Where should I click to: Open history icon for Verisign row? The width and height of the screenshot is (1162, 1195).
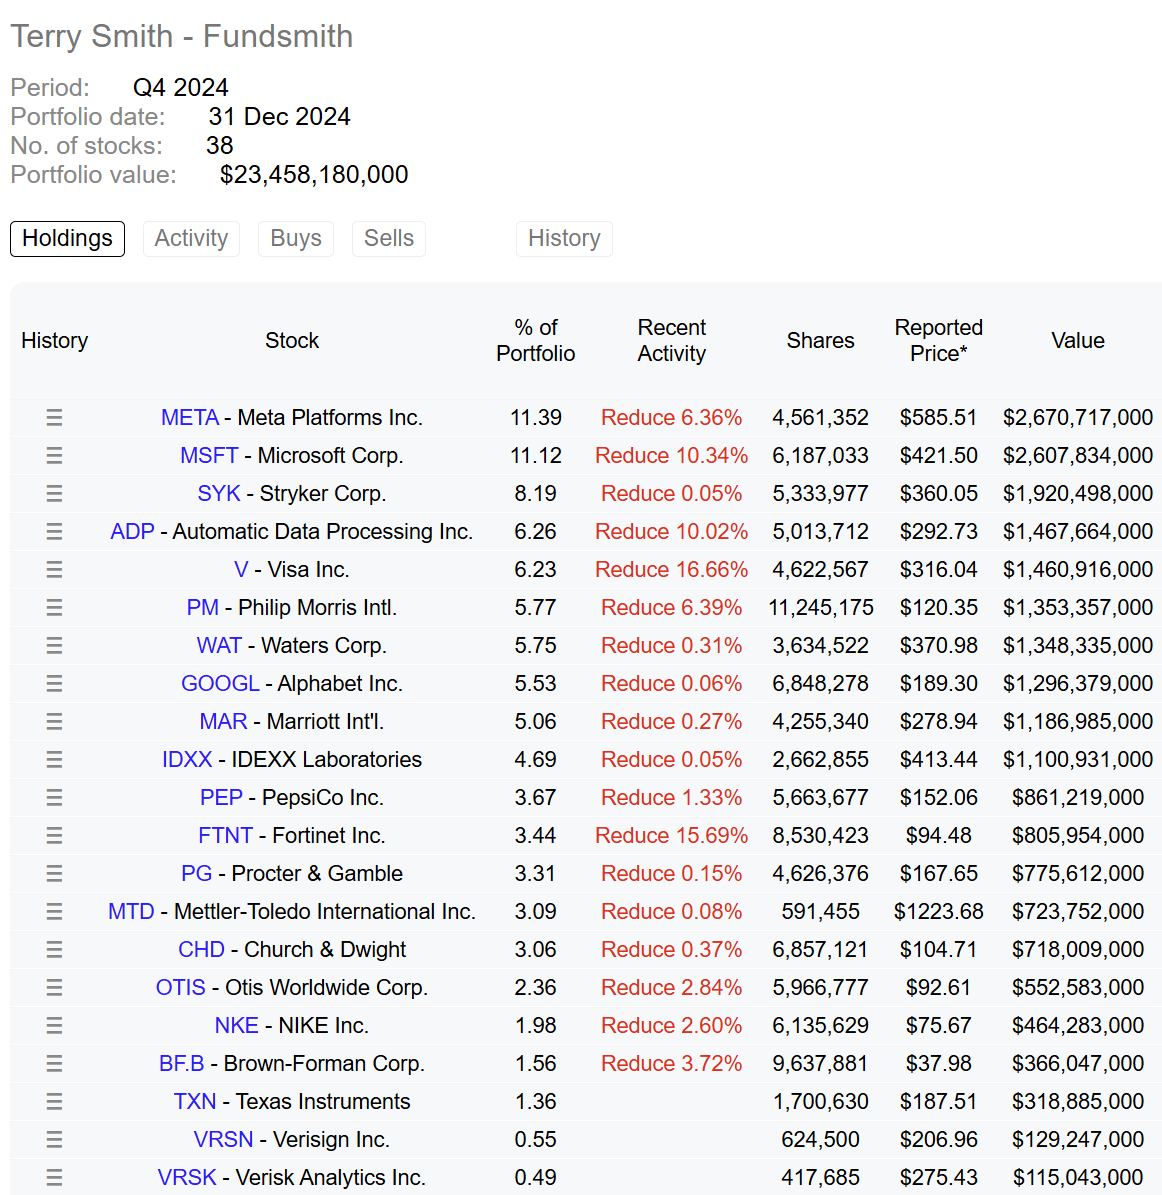[54, 1140]
